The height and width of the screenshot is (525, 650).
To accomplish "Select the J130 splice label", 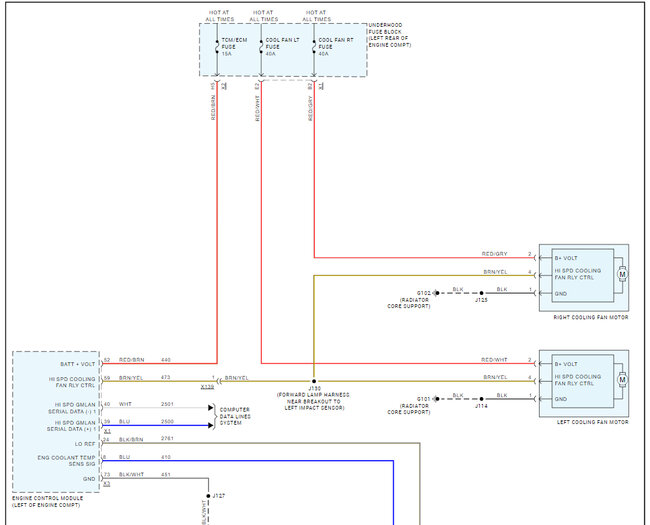I will pos(314,389).
